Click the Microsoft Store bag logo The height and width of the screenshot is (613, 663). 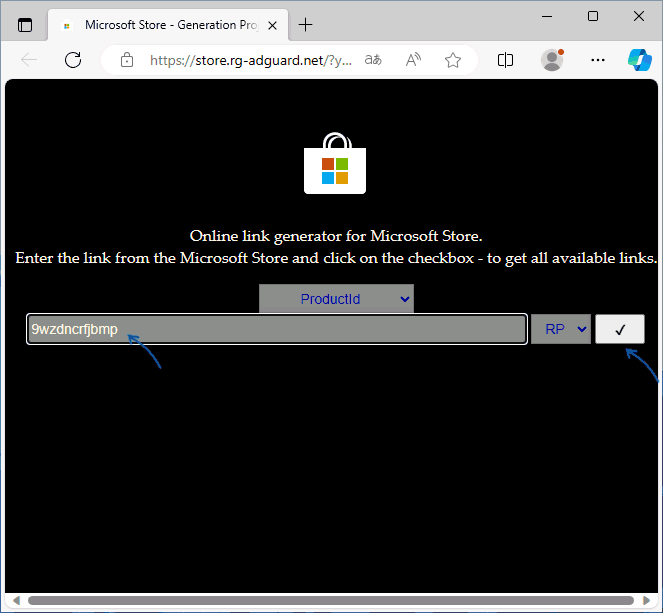coord(335,164)
